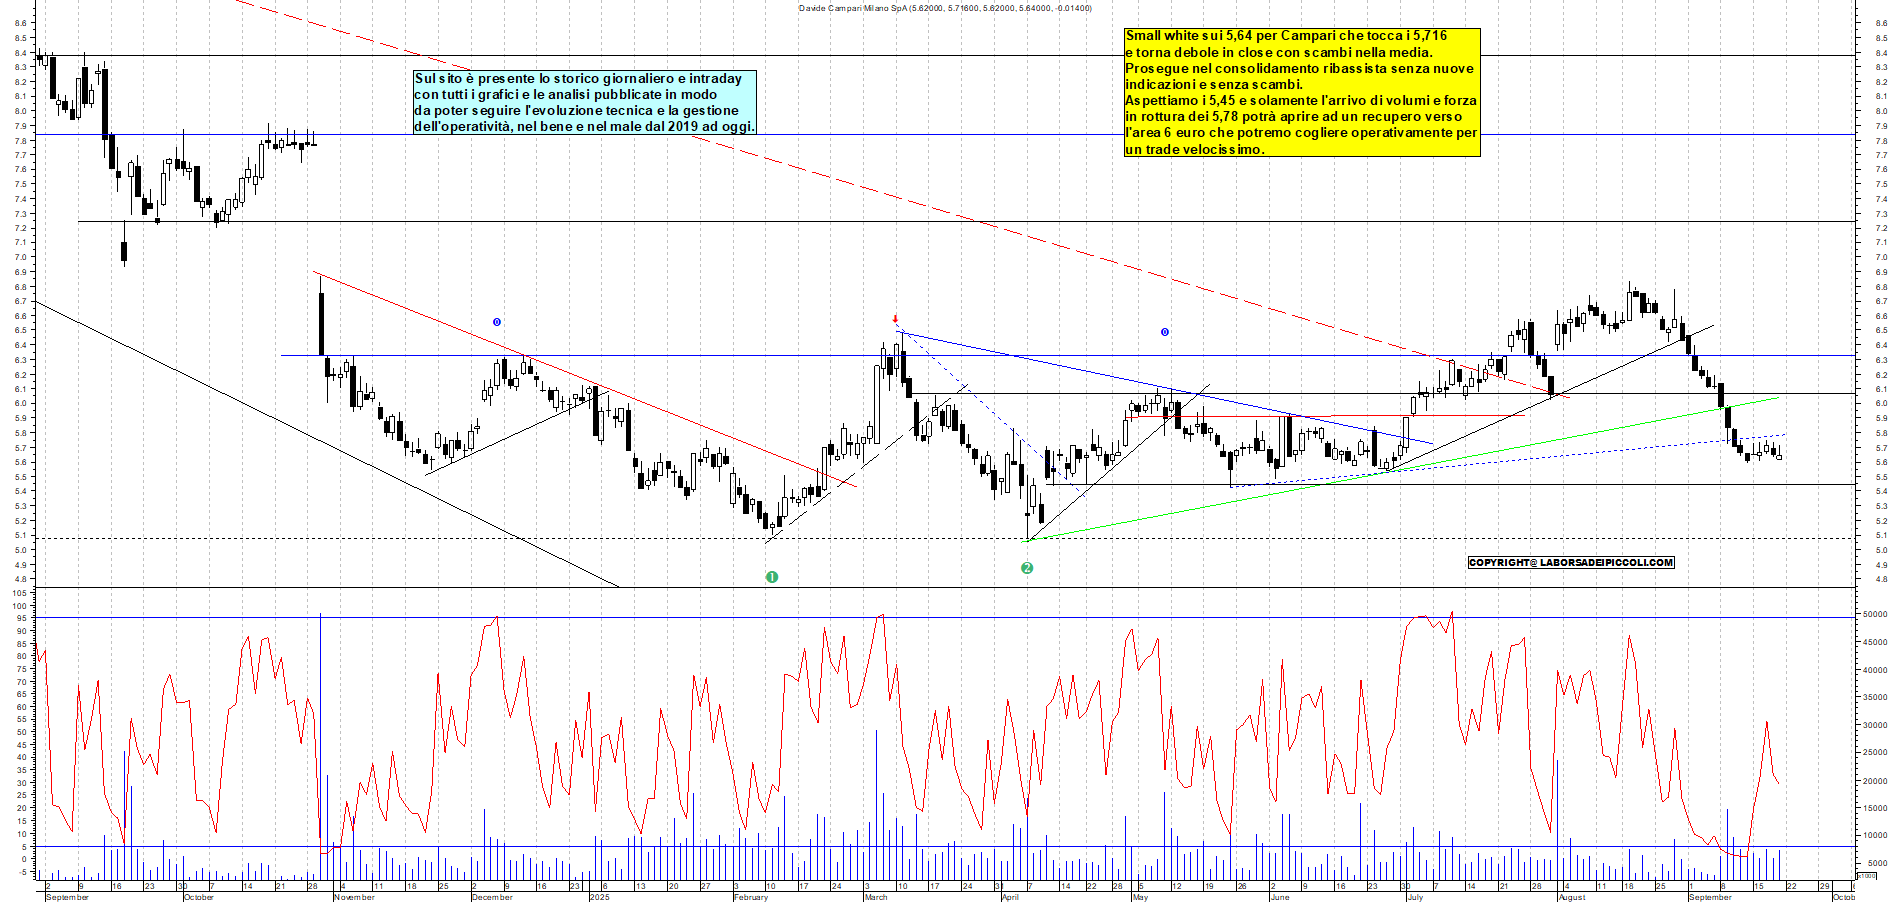
Task: Click the blue circle marker above the May candles
Action: [x=1165, y=332]
